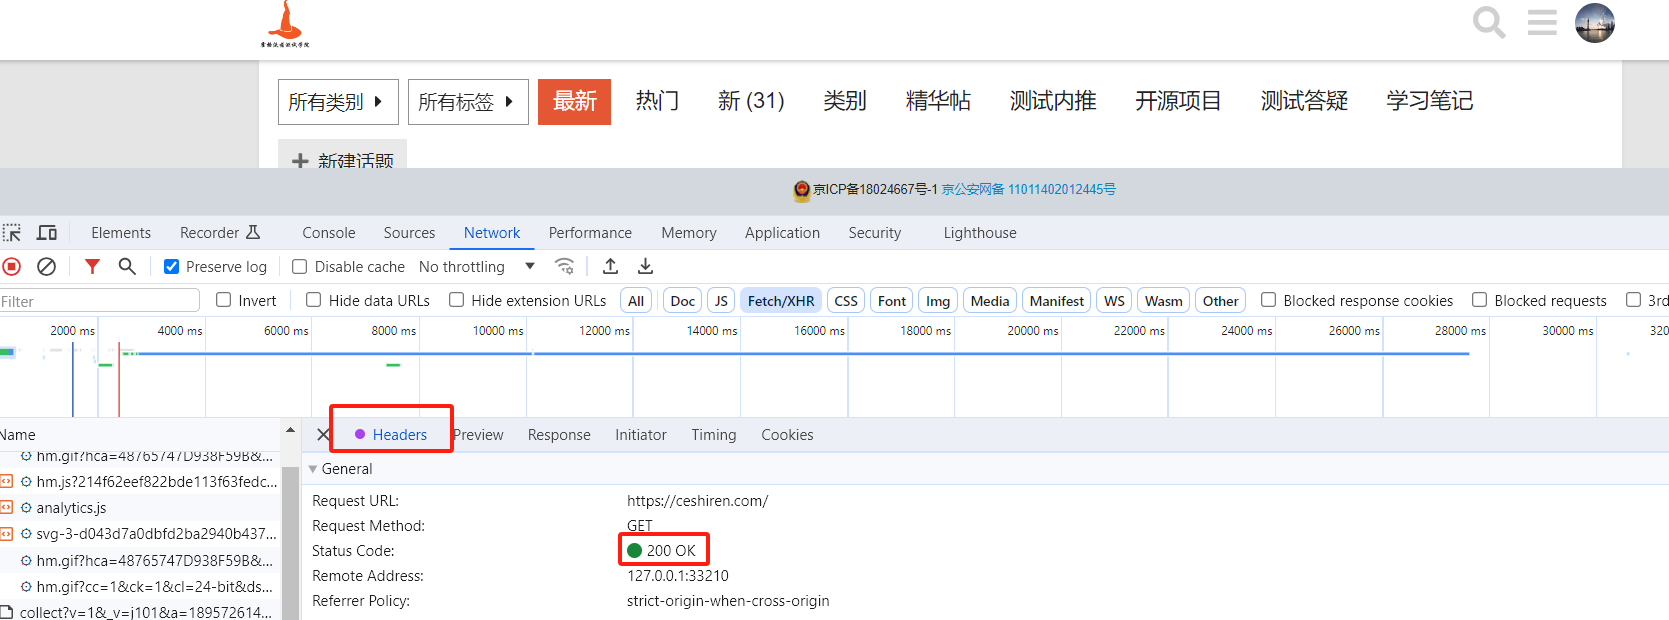Click the Name column sort arrow
The width and height of the screenshot is (1669, 620).
point(290,431)
